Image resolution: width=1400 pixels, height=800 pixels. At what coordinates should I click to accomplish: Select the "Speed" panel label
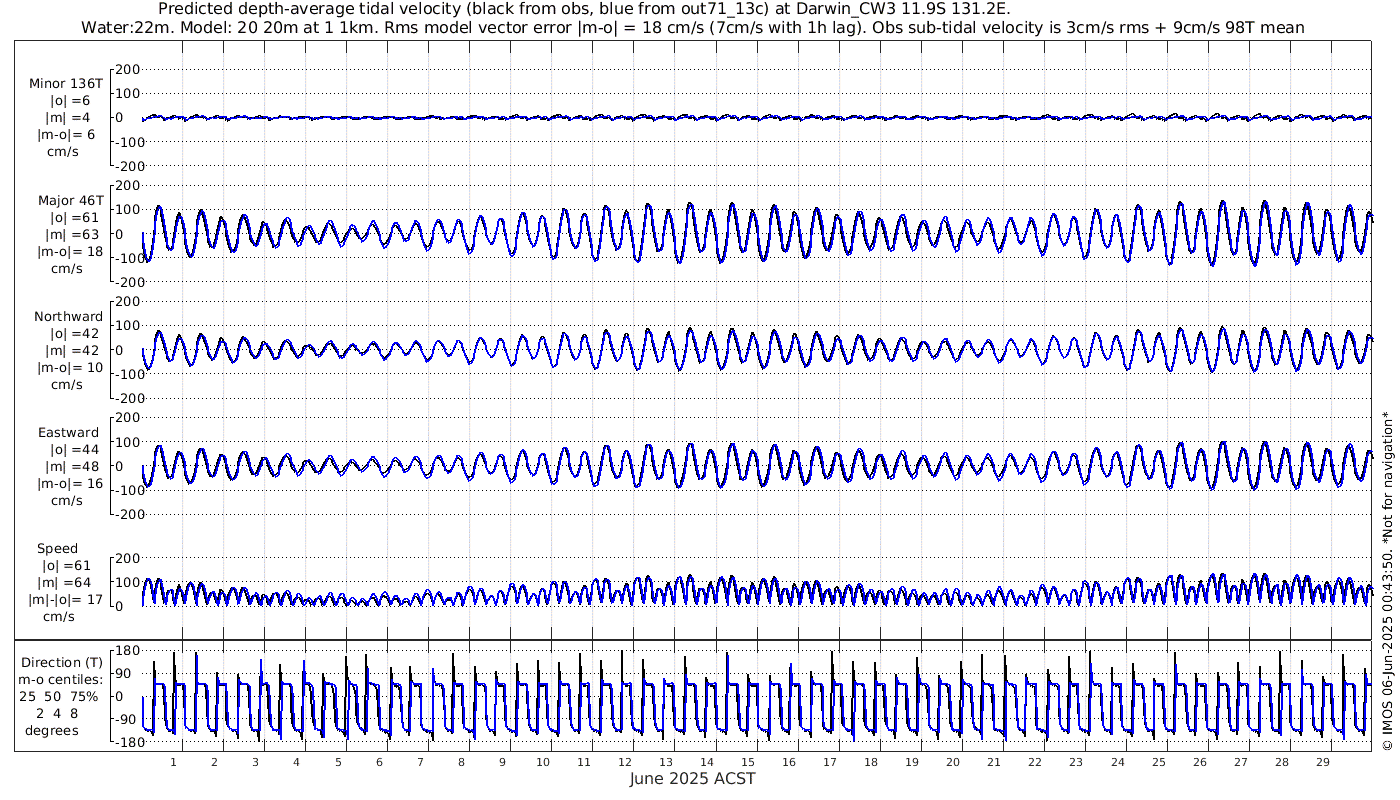[x=57, y=548]
